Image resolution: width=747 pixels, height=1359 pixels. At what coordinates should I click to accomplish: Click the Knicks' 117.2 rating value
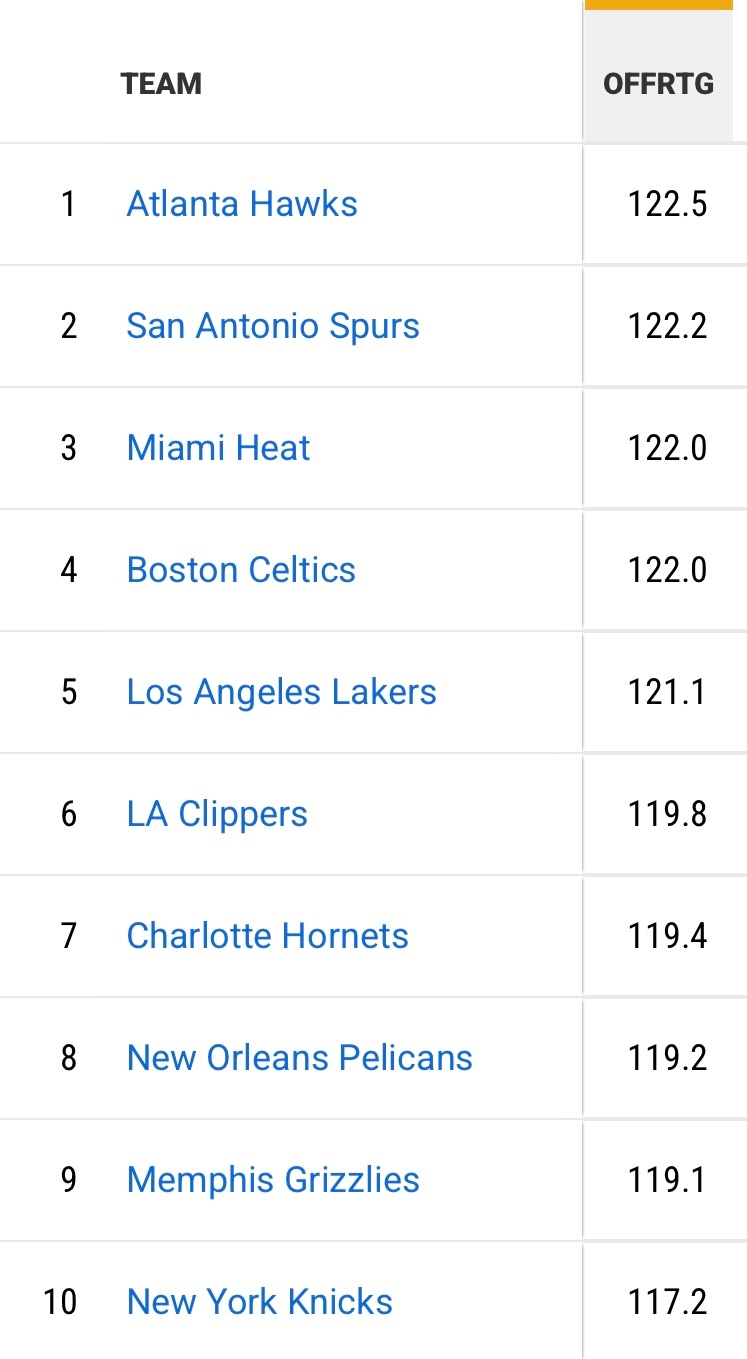[667, 1302]
